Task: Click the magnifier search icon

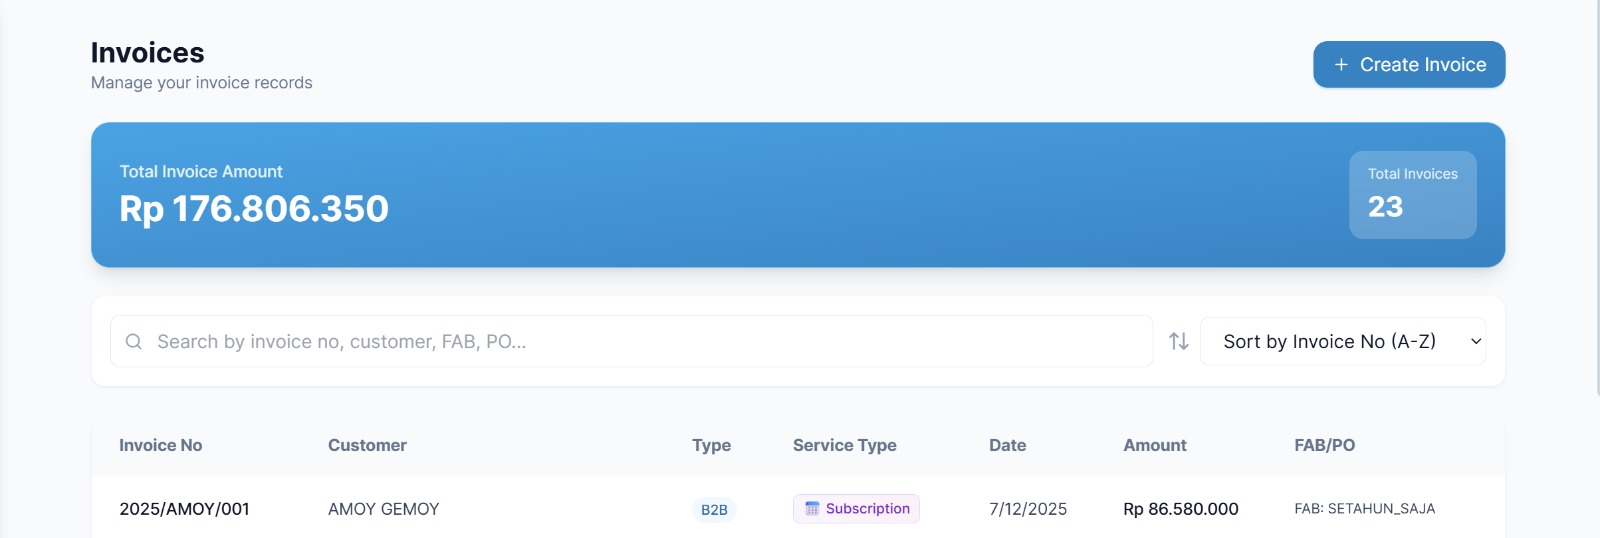Action: click(x=133, y=341)
